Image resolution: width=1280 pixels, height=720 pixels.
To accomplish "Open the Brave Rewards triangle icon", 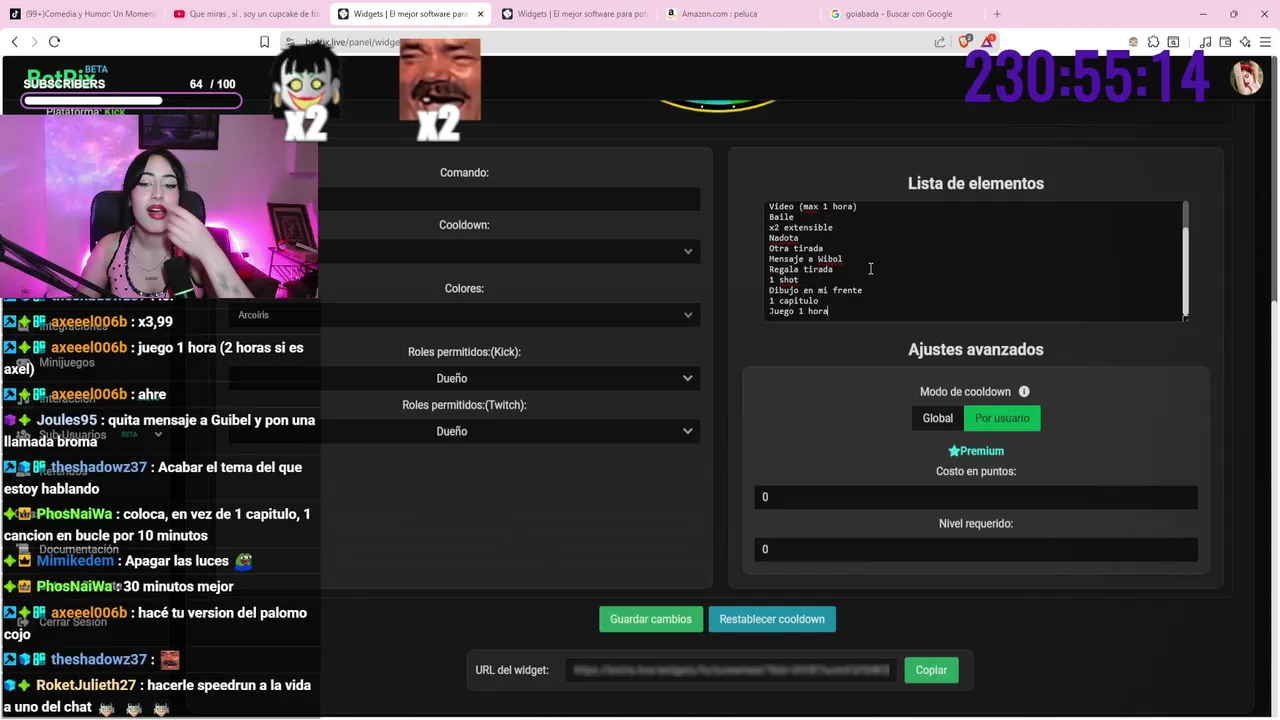I will coord(988,42).
